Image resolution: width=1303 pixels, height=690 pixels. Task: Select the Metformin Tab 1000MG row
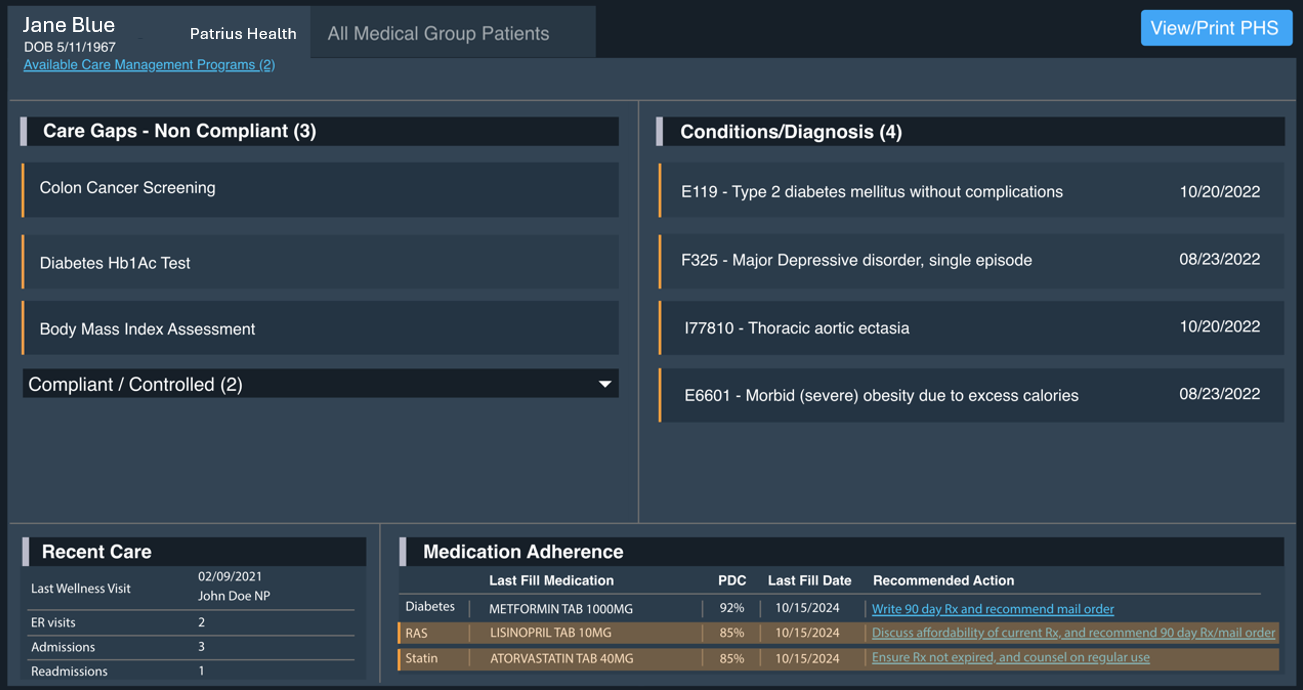pyautogui.click(x=560, y=609)
